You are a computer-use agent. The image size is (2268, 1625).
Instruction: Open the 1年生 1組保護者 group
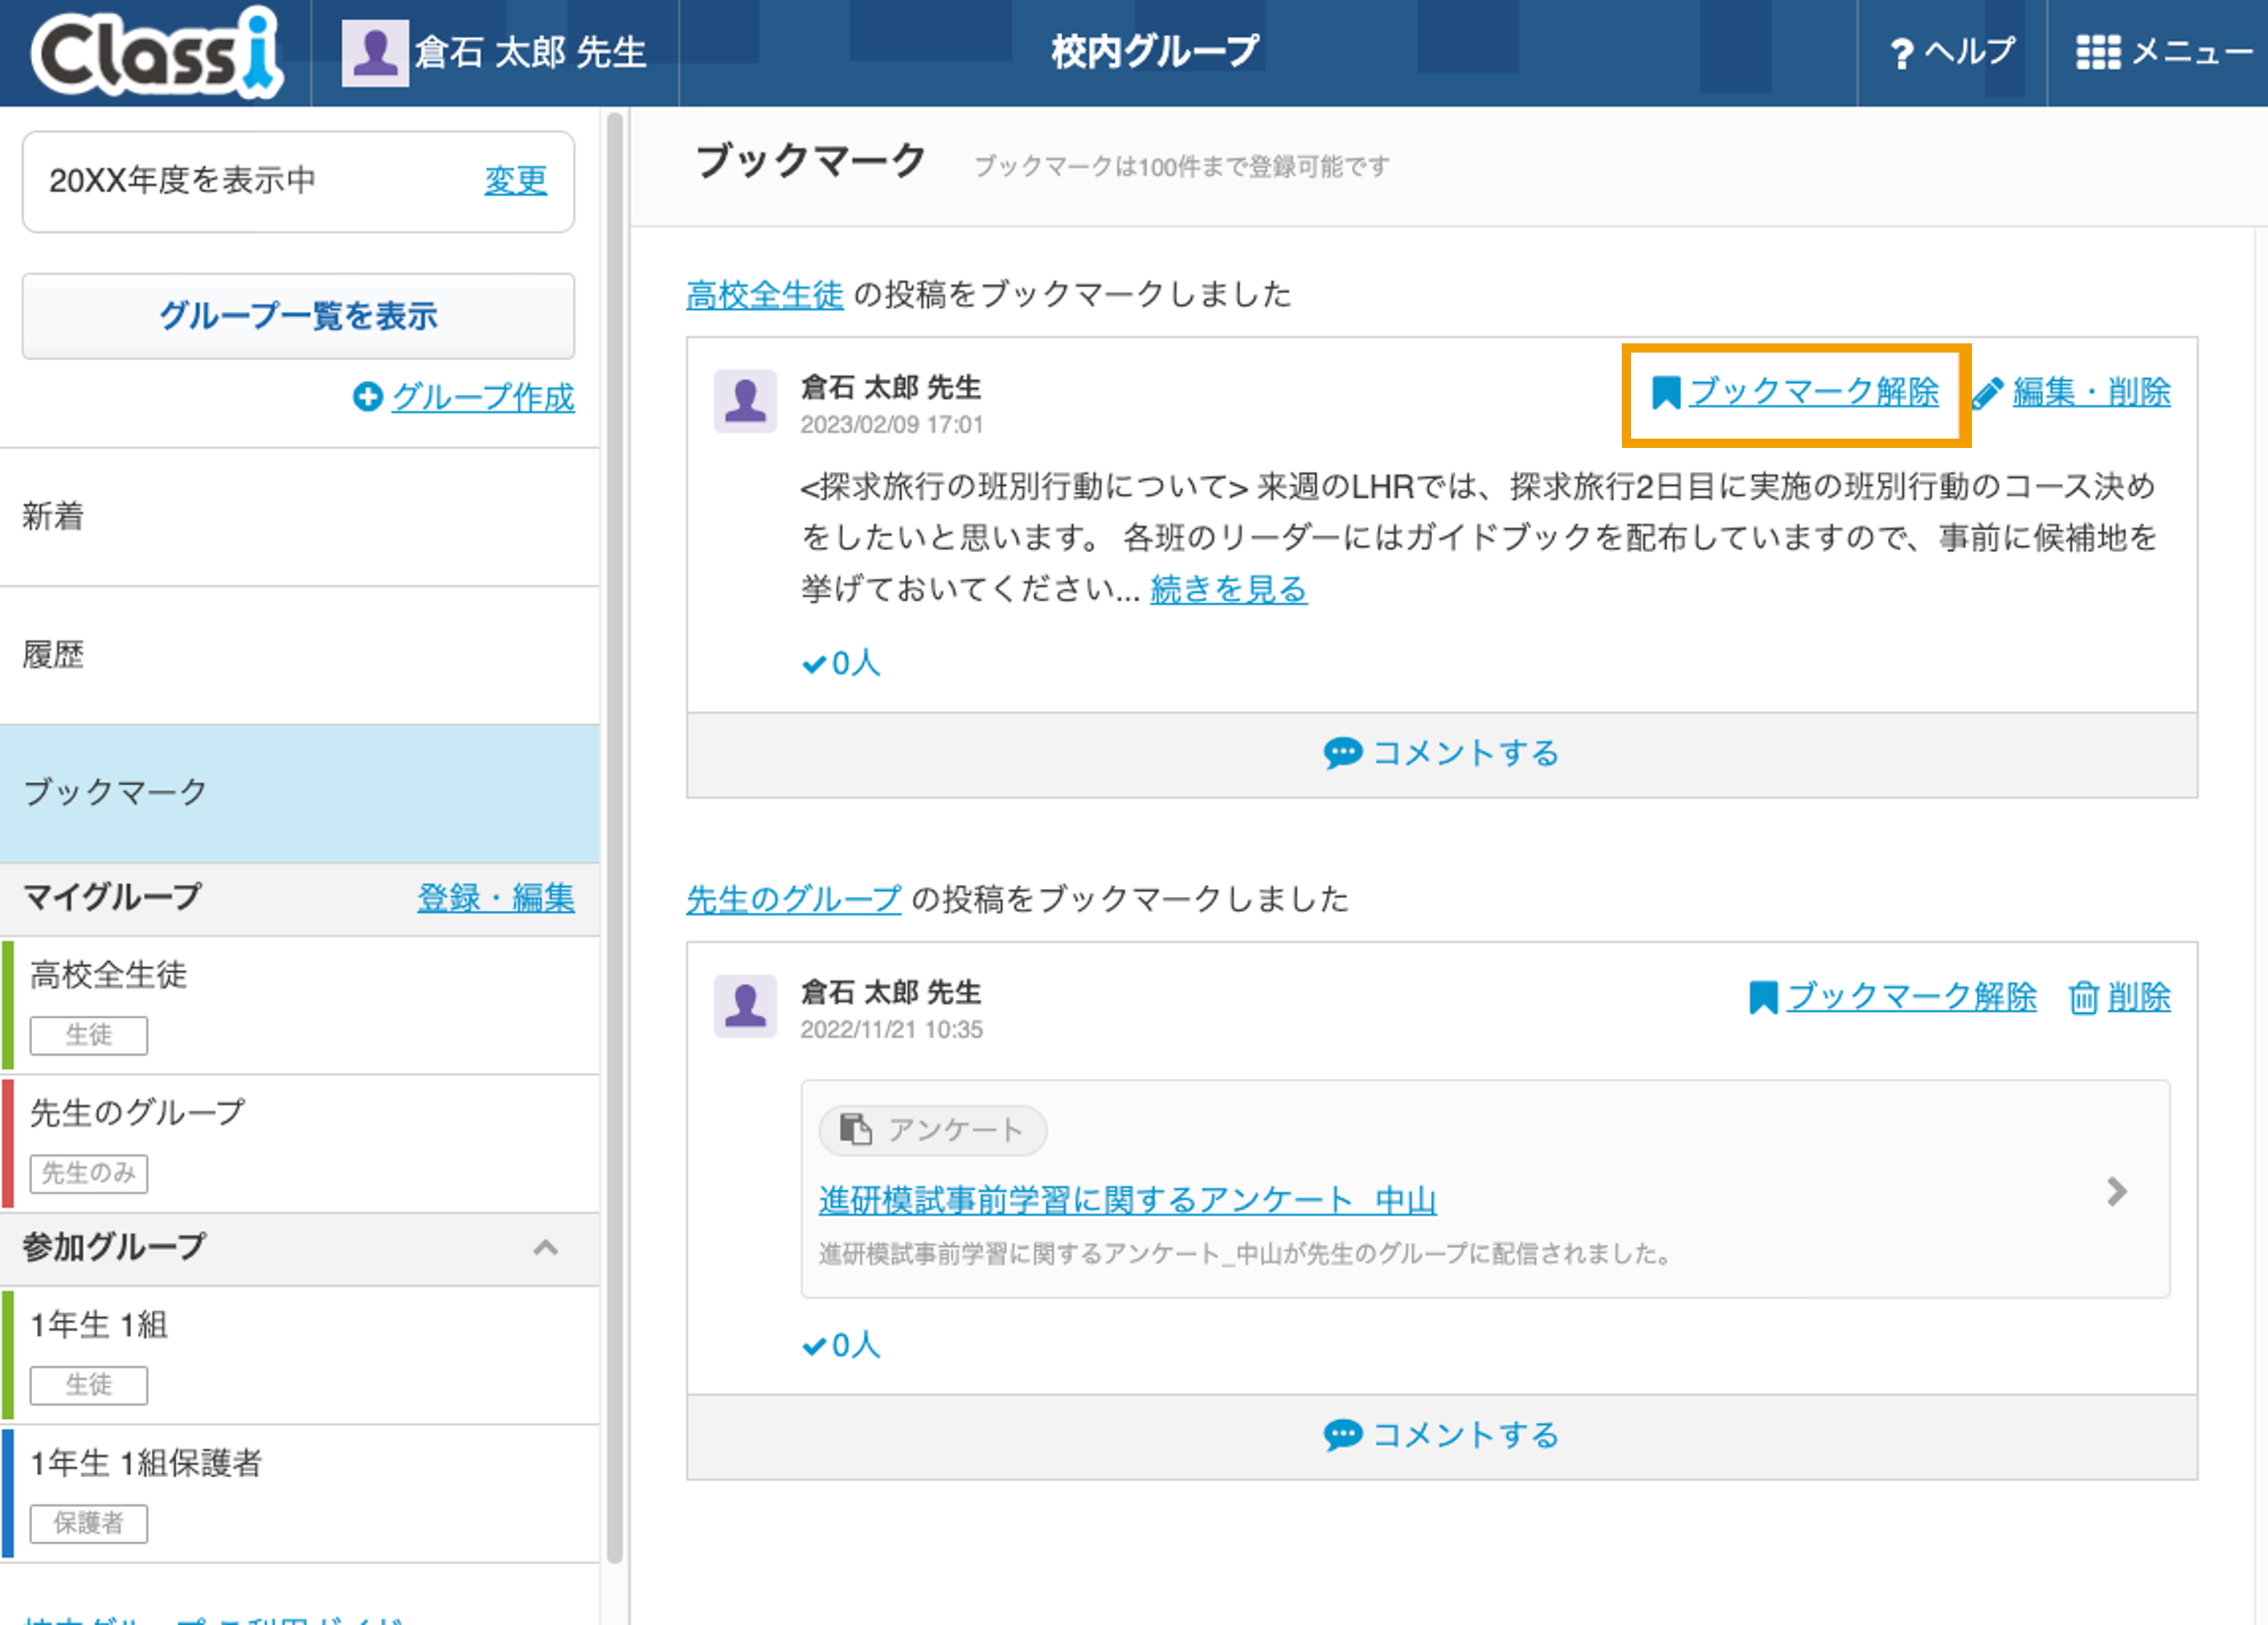[x=300, y=1494]
